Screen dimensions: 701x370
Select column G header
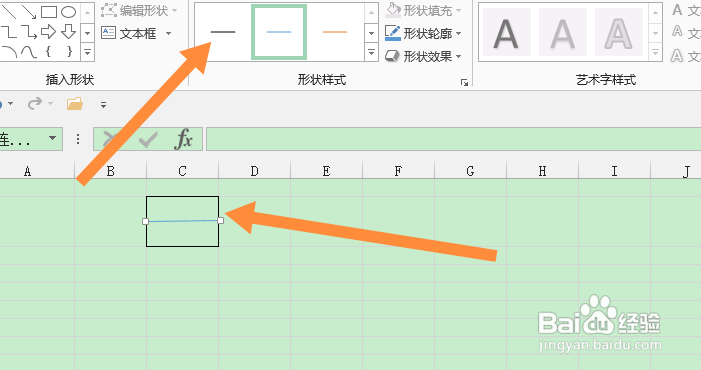470,171
